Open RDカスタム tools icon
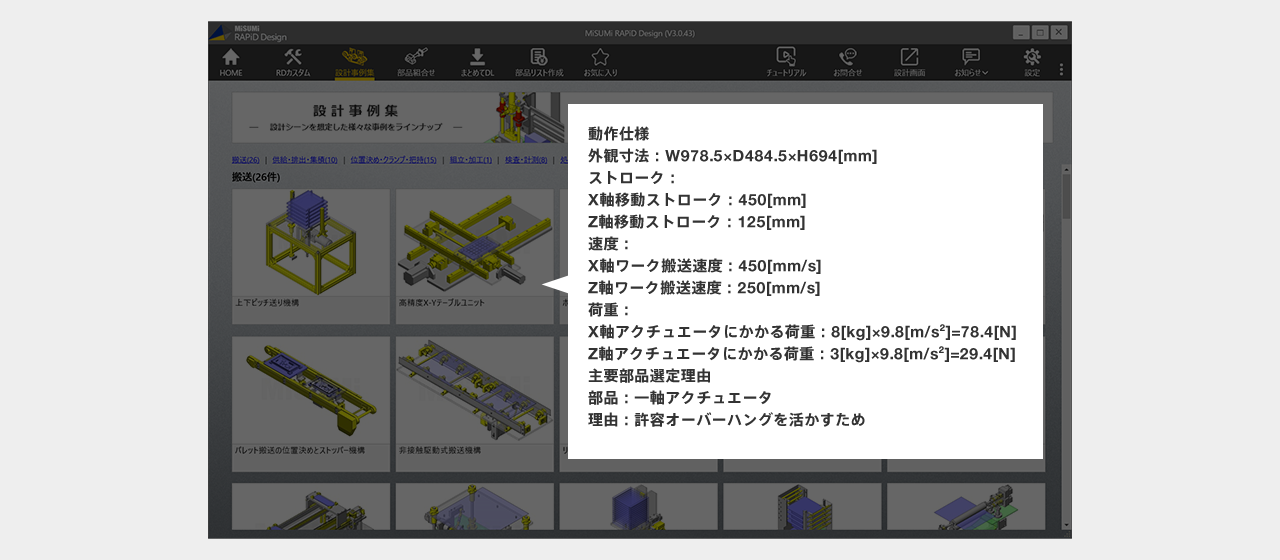Screen dimensions: 1280x560 [293, 62]
